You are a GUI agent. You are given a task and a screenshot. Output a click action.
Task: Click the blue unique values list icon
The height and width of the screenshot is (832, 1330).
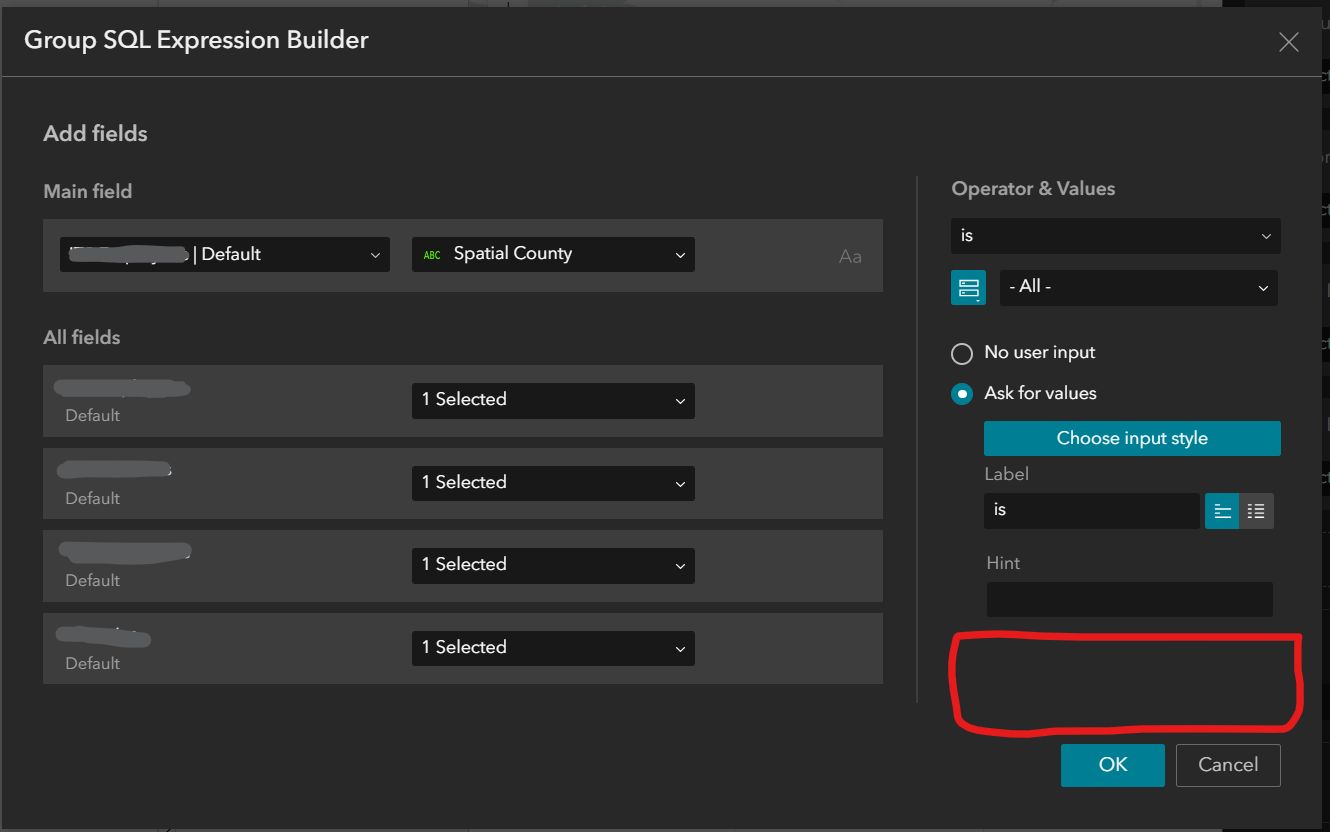pos(968,287)
